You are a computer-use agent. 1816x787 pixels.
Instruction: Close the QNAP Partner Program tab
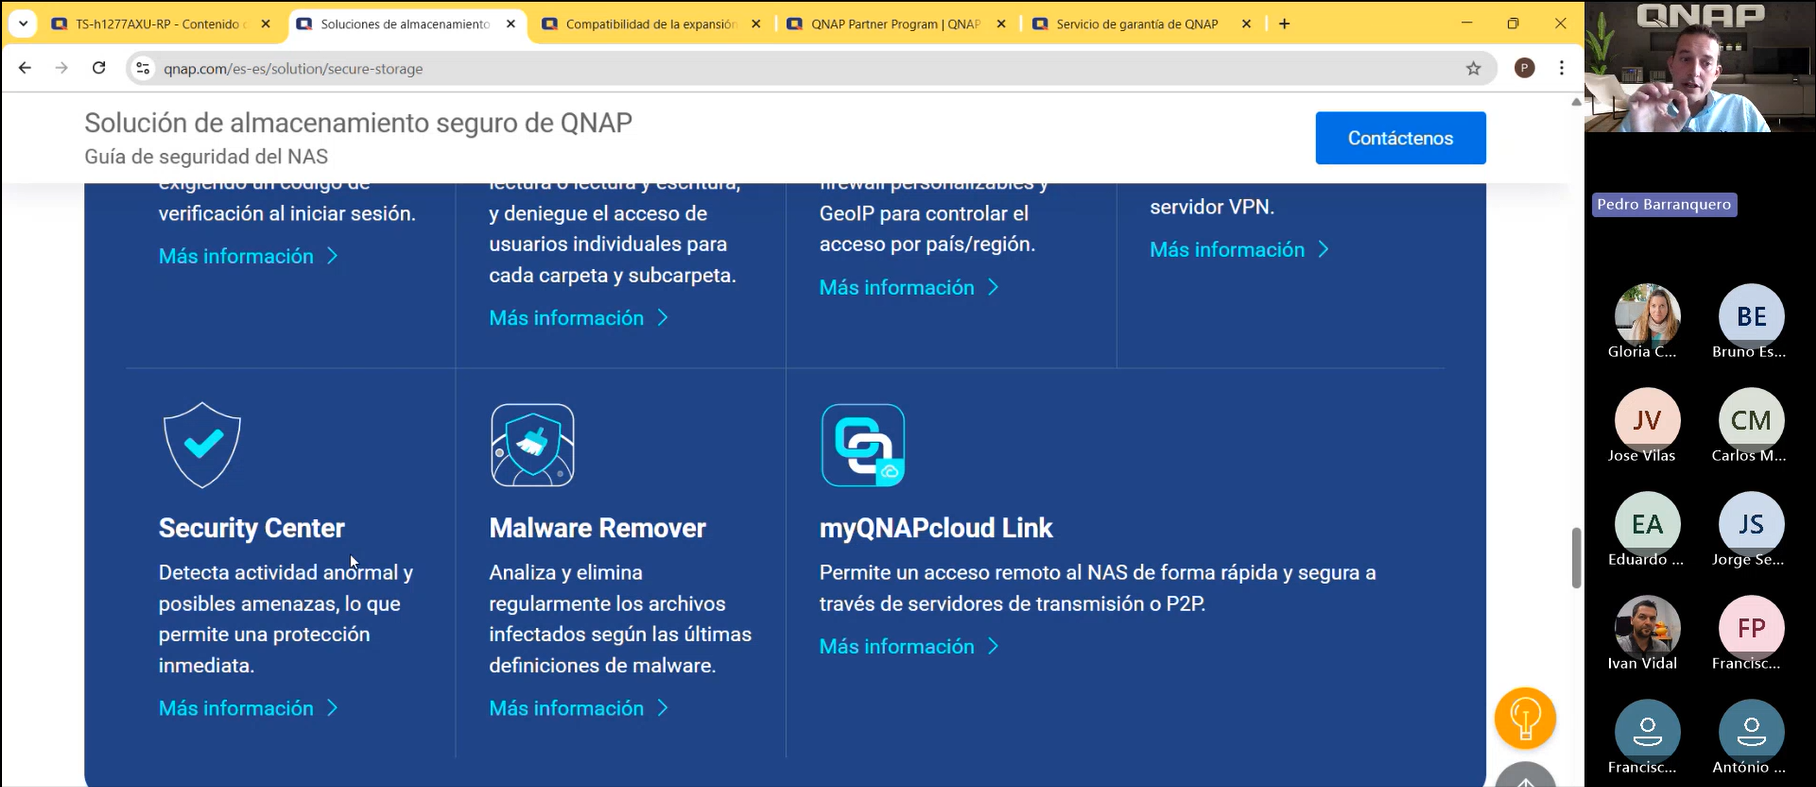1001,24
